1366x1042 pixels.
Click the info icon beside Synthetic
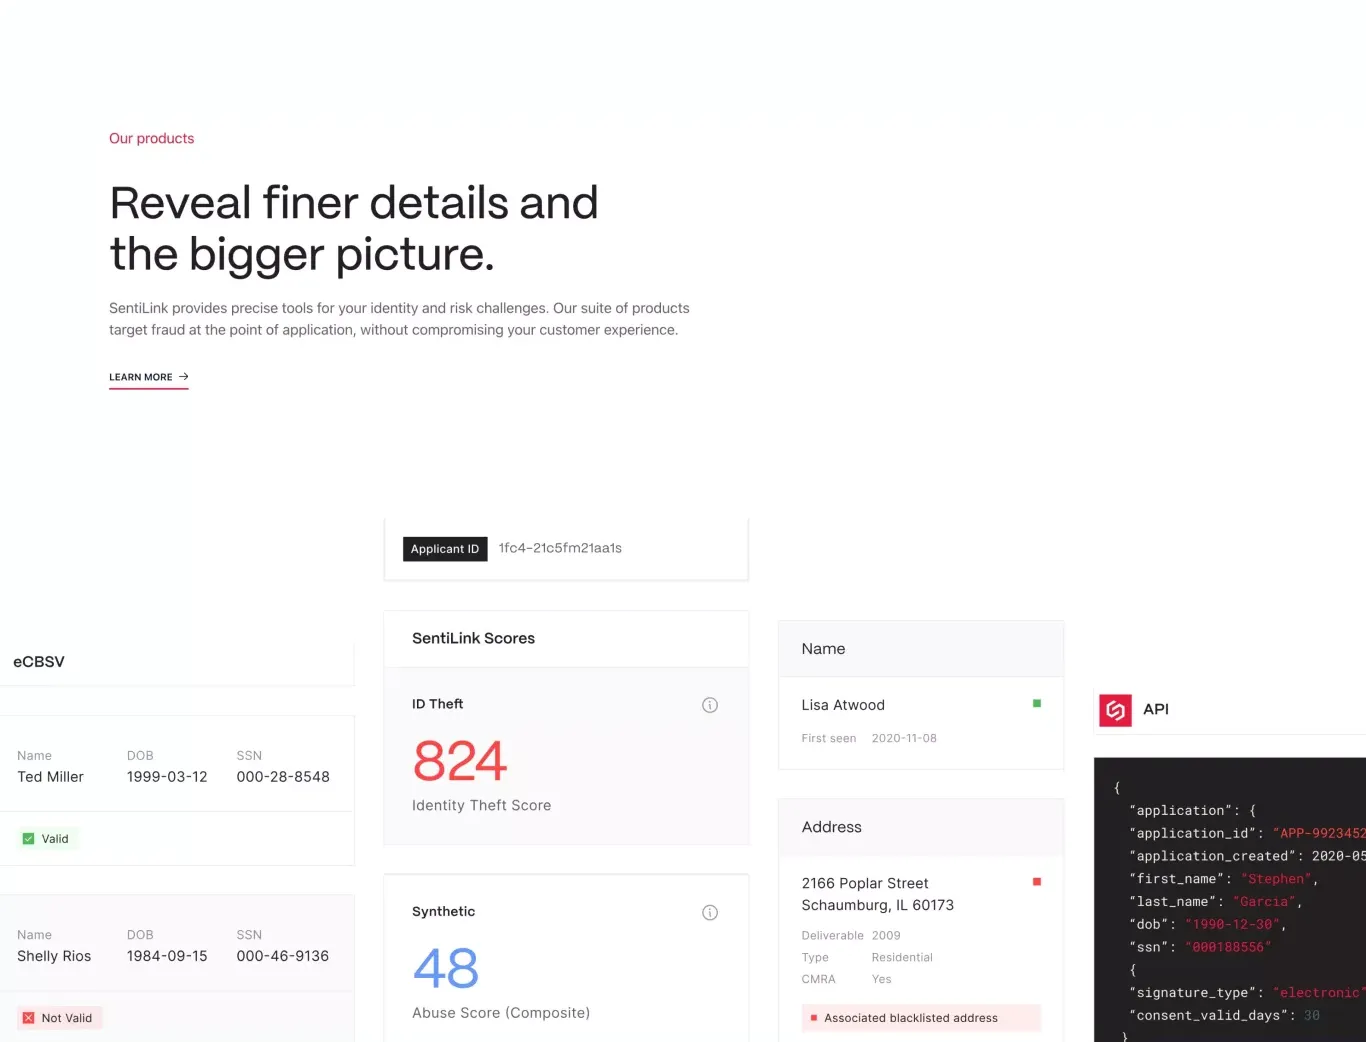(710, 912)
